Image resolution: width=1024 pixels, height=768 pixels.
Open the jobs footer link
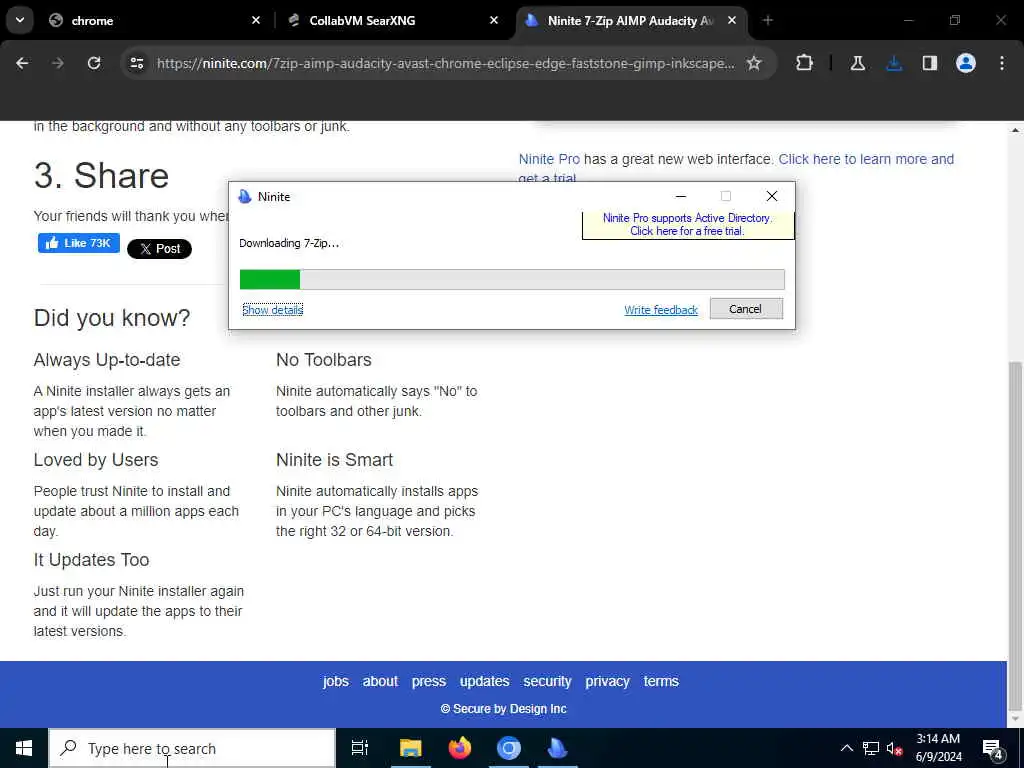336,681
